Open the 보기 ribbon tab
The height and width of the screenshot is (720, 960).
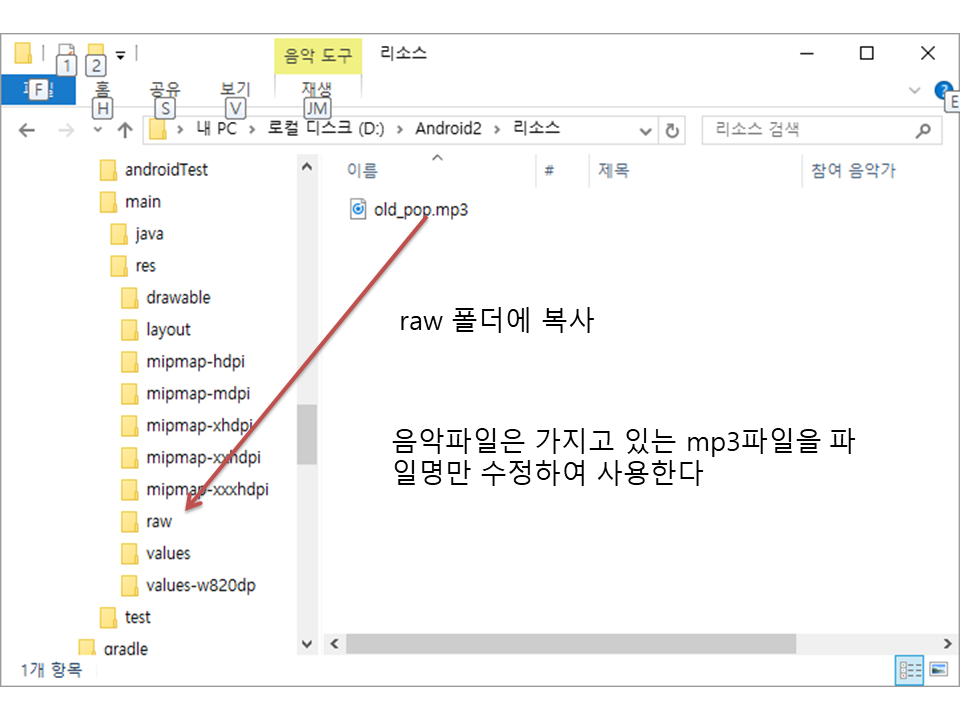click(234, 89)
